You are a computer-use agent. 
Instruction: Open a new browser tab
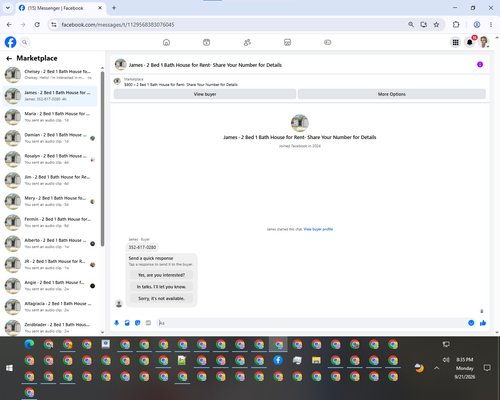pos(114,8)
